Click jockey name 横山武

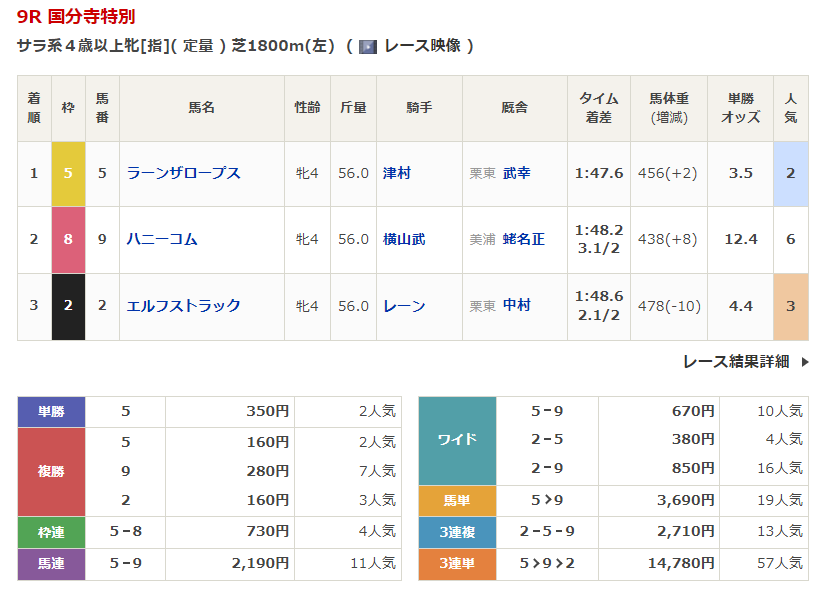click(x=404, y=239)
